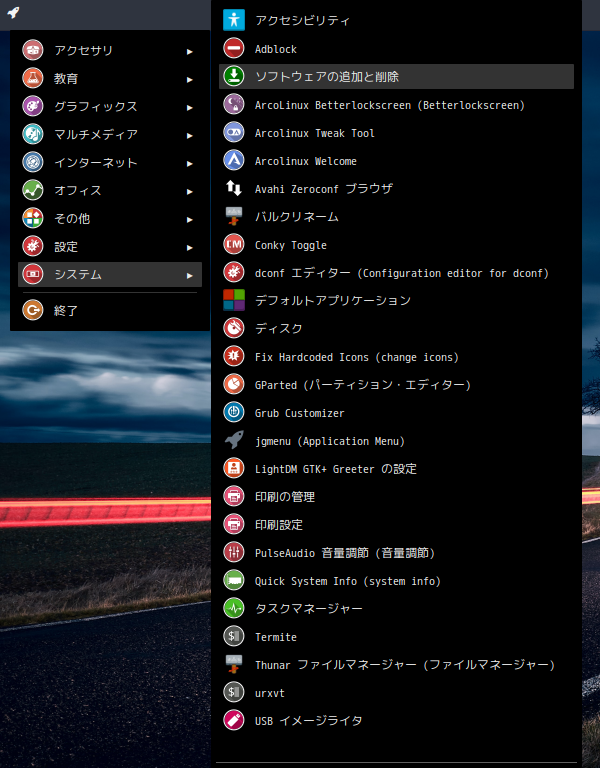Launch Quick System Info entry
The width and height of the screenshot is (600, 768).
(396, 580)
